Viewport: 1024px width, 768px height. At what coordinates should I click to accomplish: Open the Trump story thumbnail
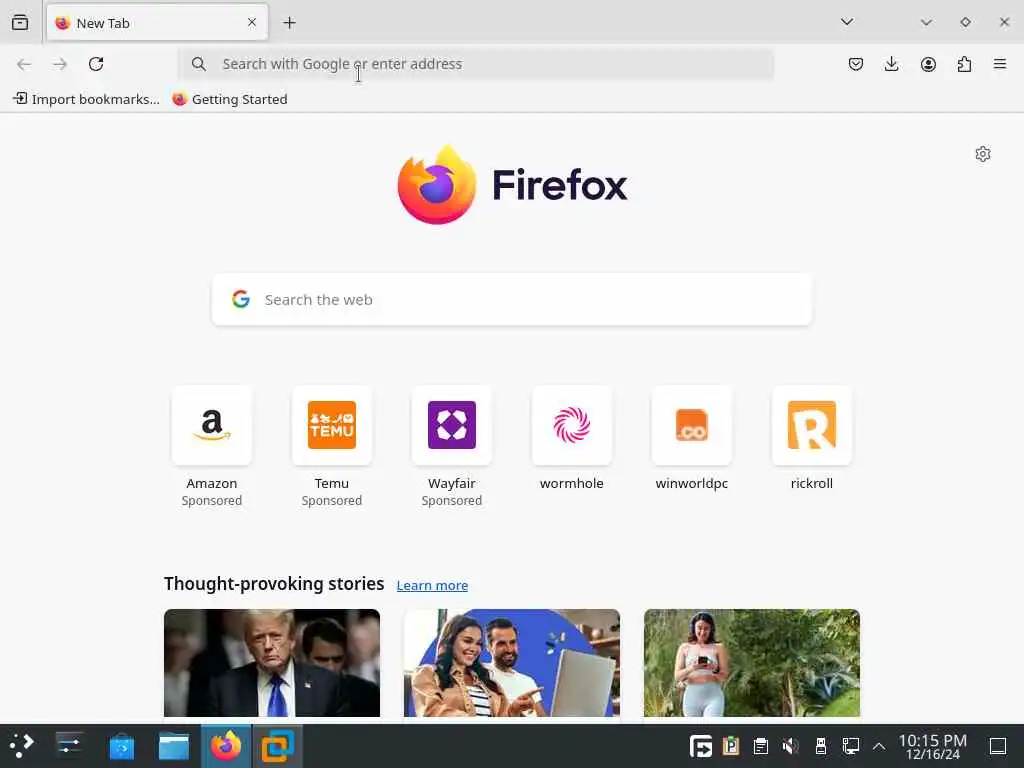point(272,663)
